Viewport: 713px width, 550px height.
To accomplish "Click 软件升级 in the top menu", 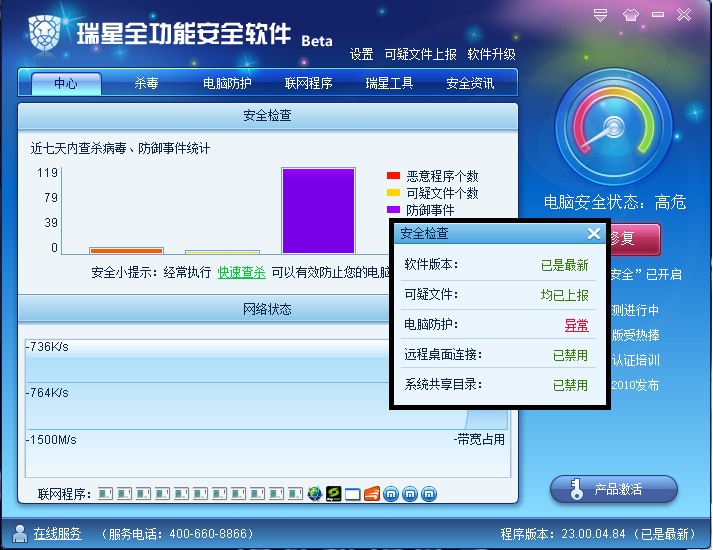I will tap(492, 55).
